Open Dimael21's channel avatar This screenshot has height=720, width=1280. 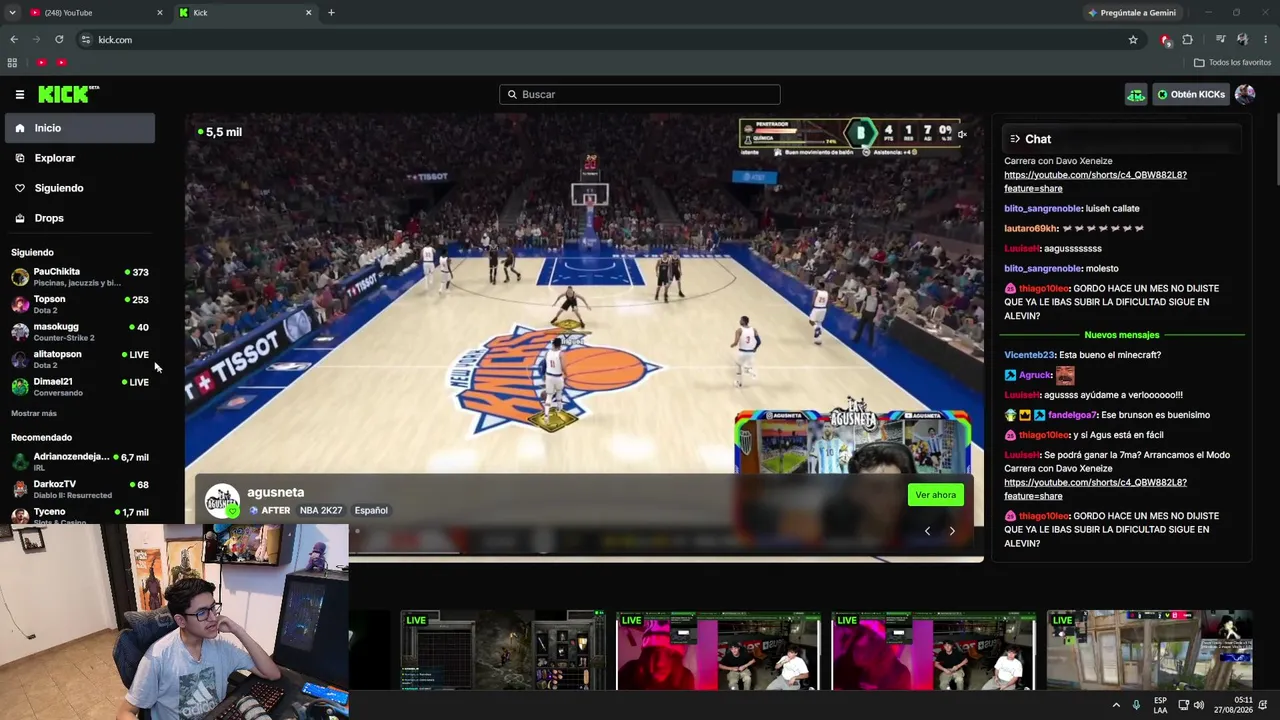coord(20,387)
